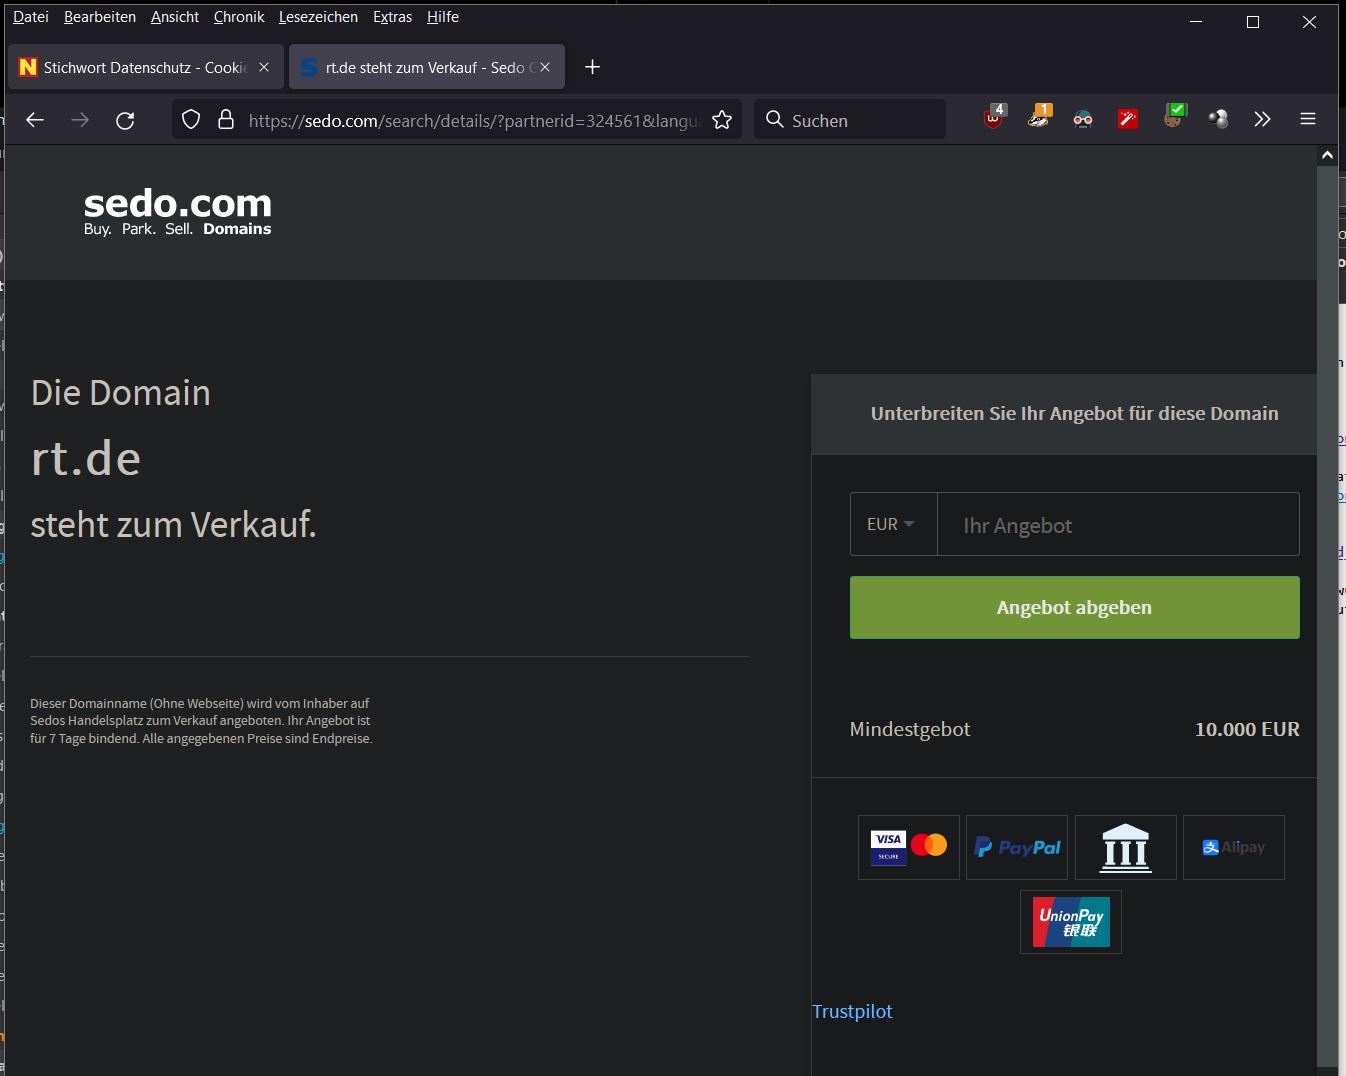
Task: Switch to rt.de steht zum Verkauf tab
Action: tap(427, 67)
